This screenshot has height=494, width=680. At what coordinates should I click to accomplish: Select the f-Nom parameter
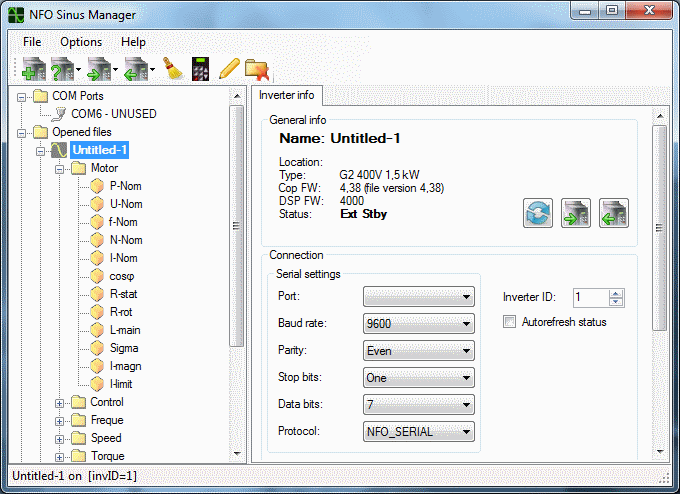[x=123, y=222]
